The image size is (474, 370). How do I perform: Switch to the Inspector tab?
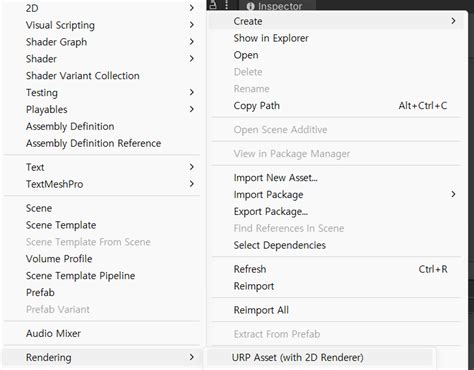click(274, 6)
